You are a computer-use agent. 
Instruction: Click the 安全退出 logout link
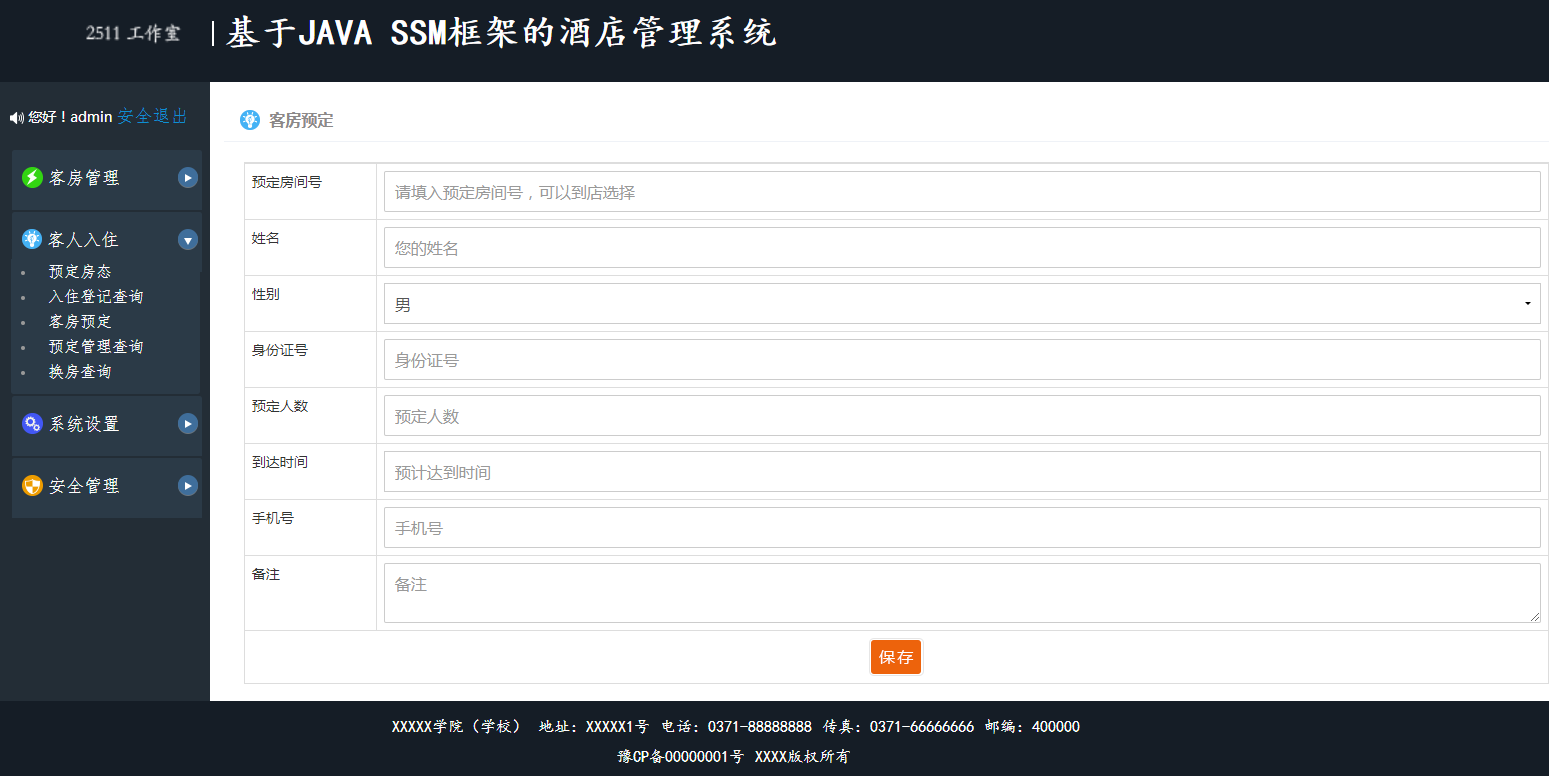(152, 117)
